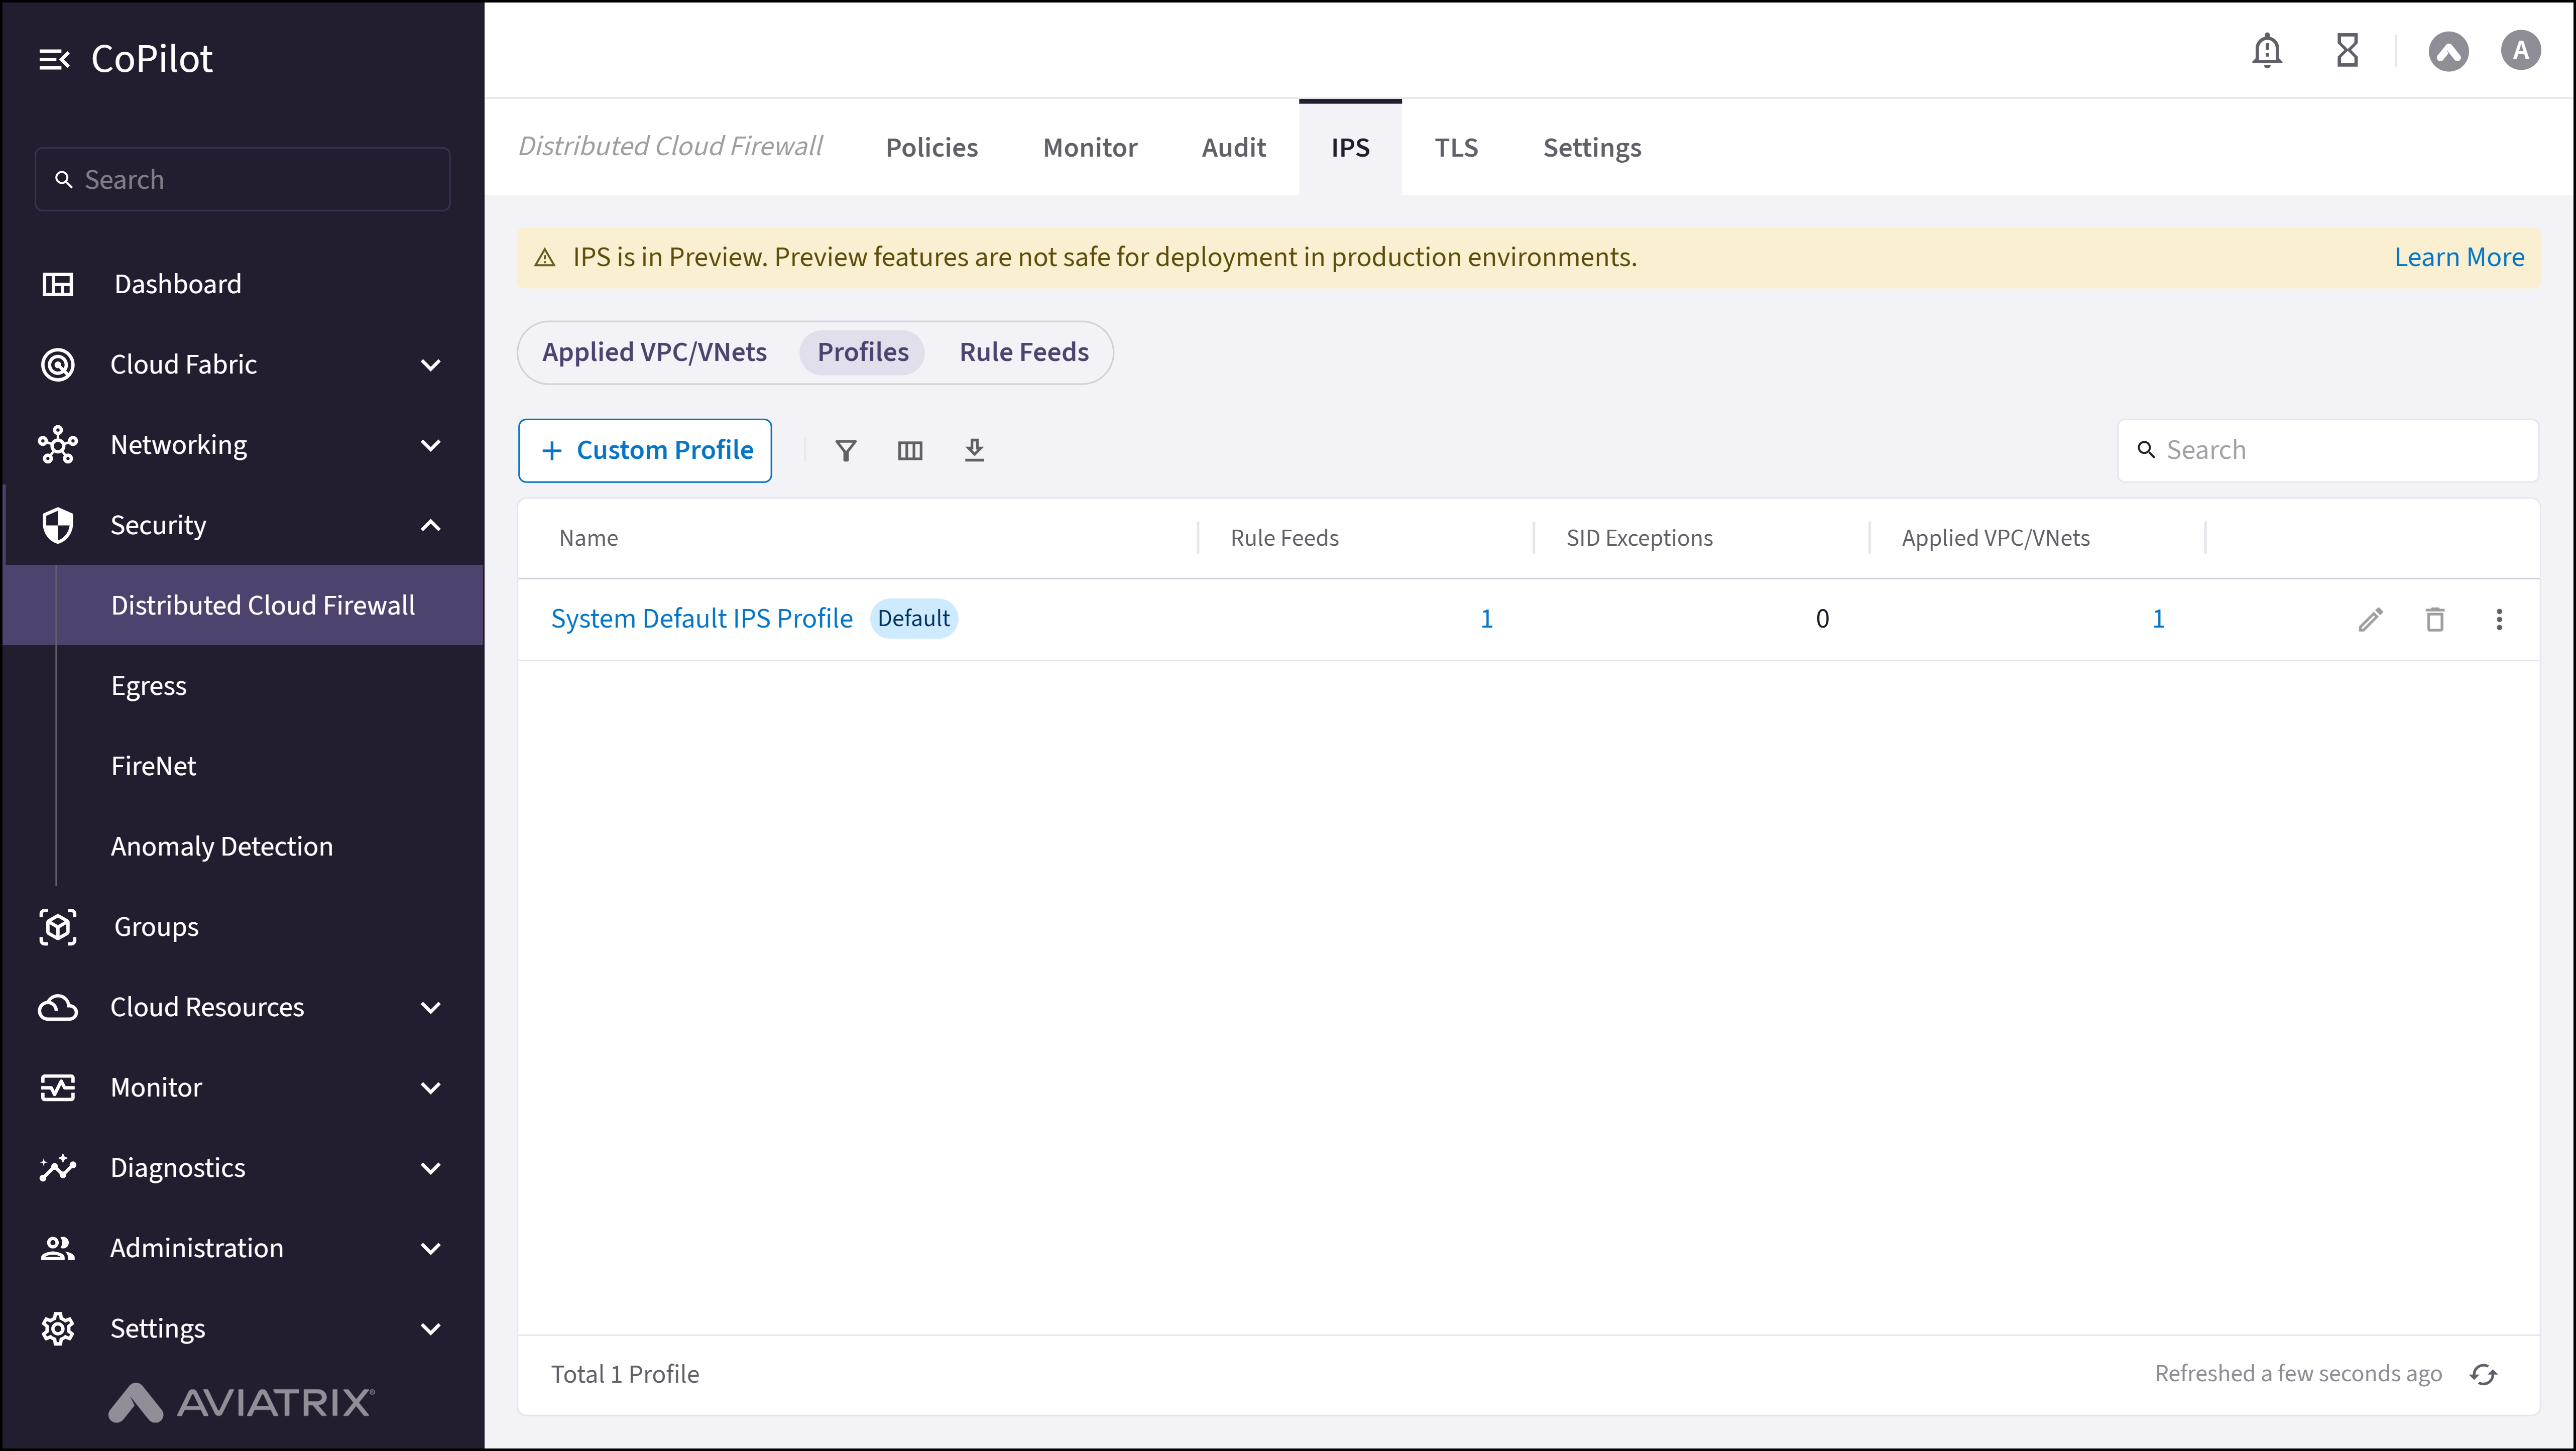Expand the Networking chevron
Image resolution: width=2576 pixels, height=1451 pixels.
pyautogui.click(x=431, y=445)
